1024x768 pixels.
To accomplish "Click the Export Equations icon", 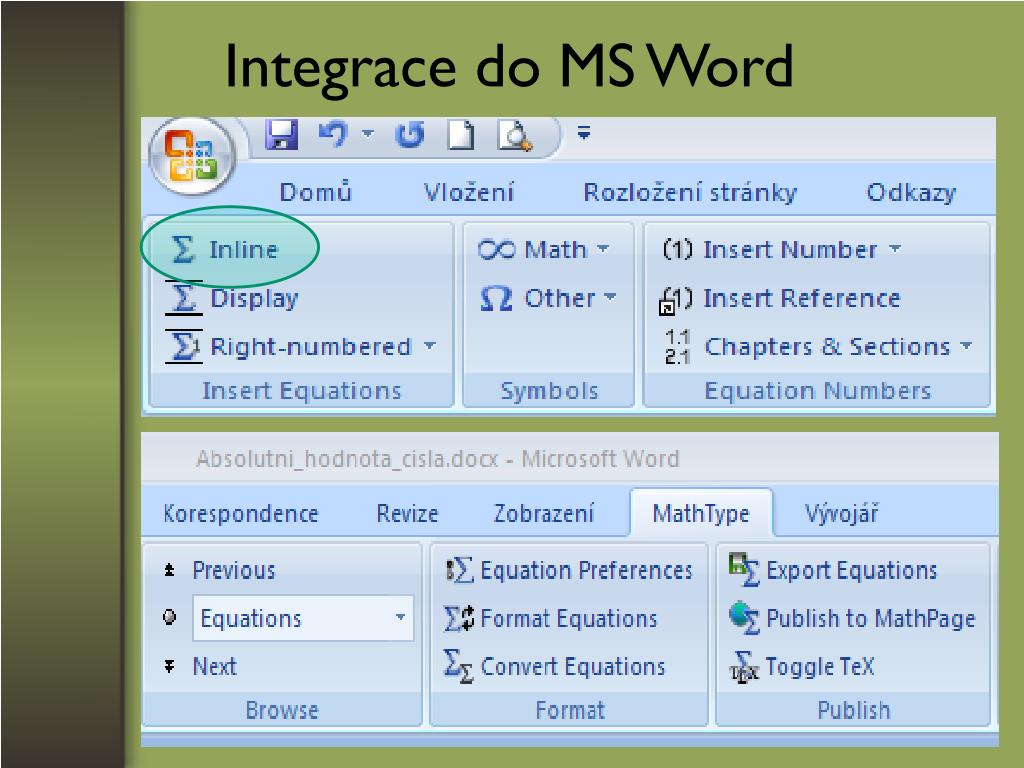I will pyautogui.click(x=744, y=570).
